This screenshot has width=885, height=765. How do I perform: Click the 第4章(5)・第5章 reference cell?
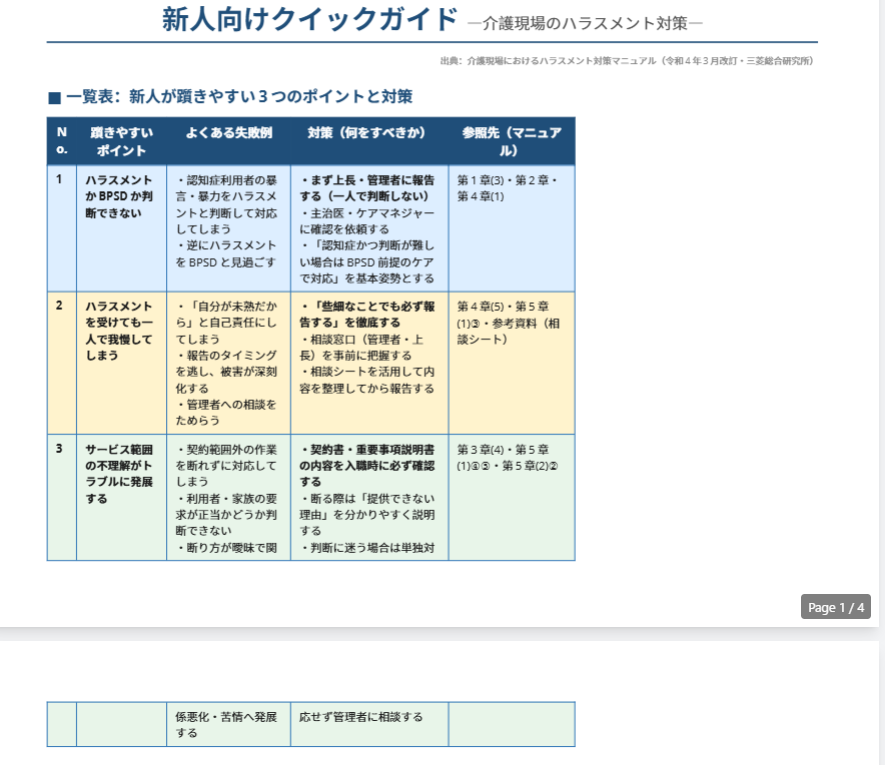(x=512, y=362)
